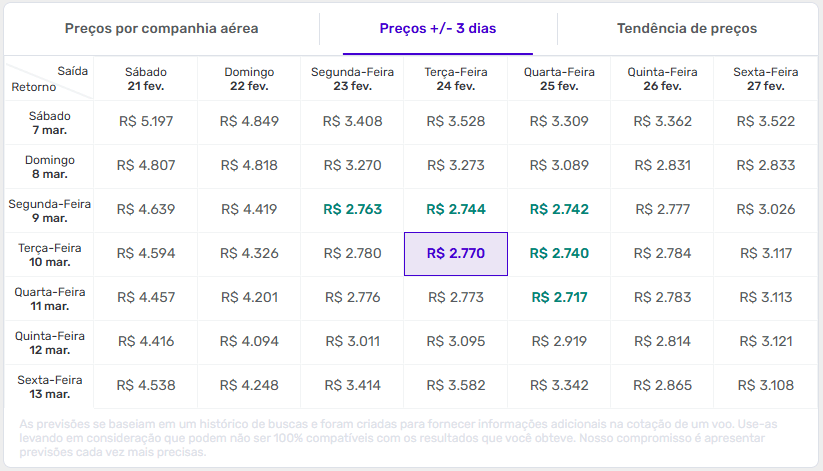Choose the R$ 2.740 fare
823x471 pixels.
559,254
